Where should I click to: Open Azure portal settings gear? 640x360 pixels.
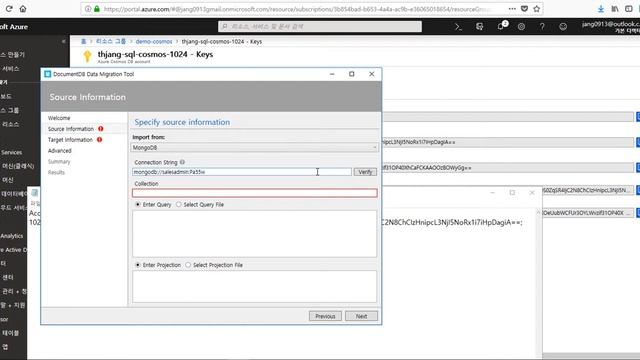(x=521, y=27)
